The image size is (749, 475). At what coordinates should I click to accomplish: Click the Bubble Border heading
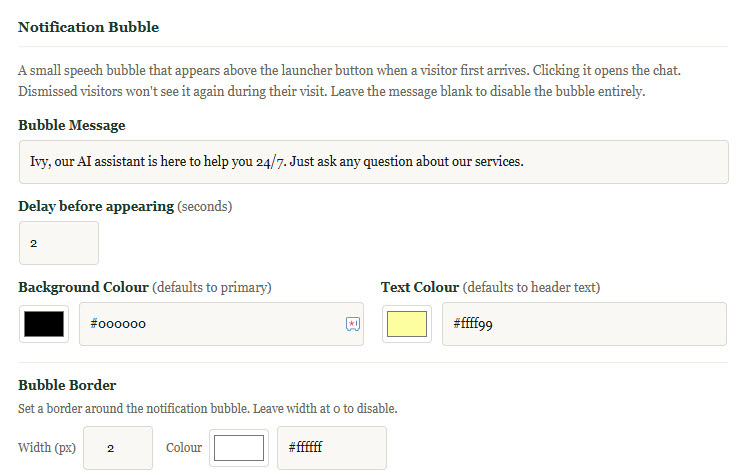click(67, 385)
